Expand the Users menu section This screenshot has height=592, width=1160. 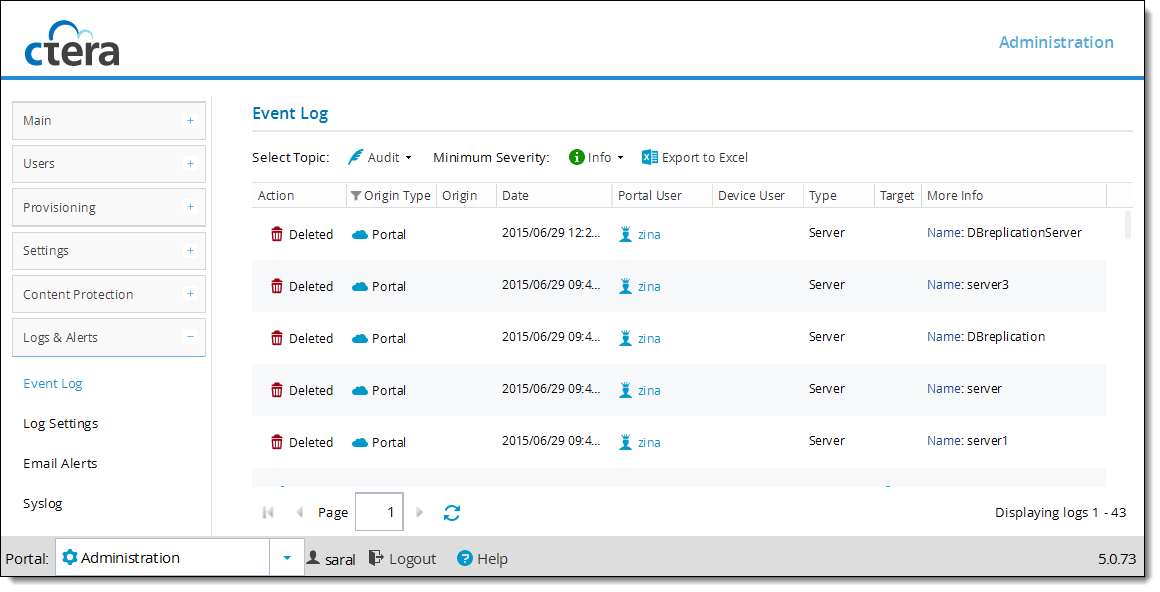coord(109,164)
